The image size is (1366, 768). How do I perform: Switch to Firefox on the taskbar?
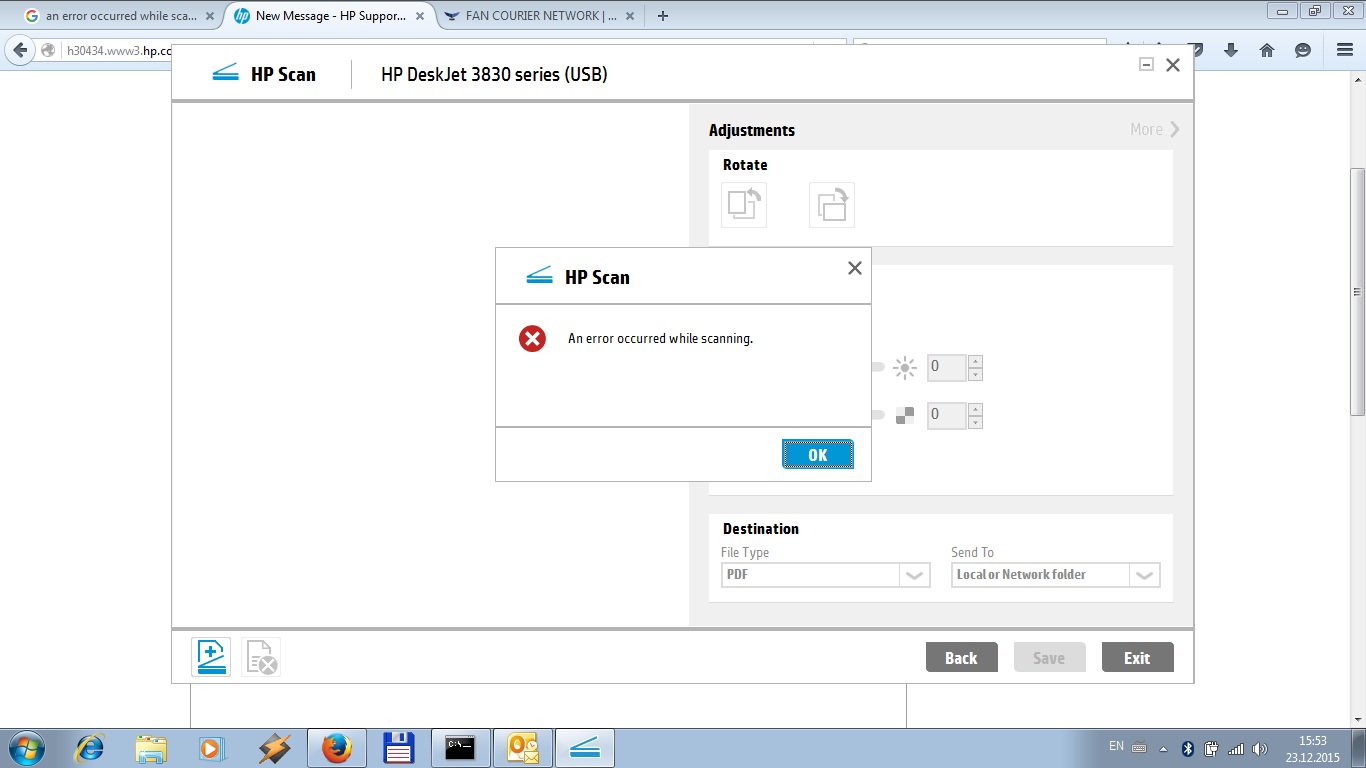pyautogui.click(x=336, y=748)
